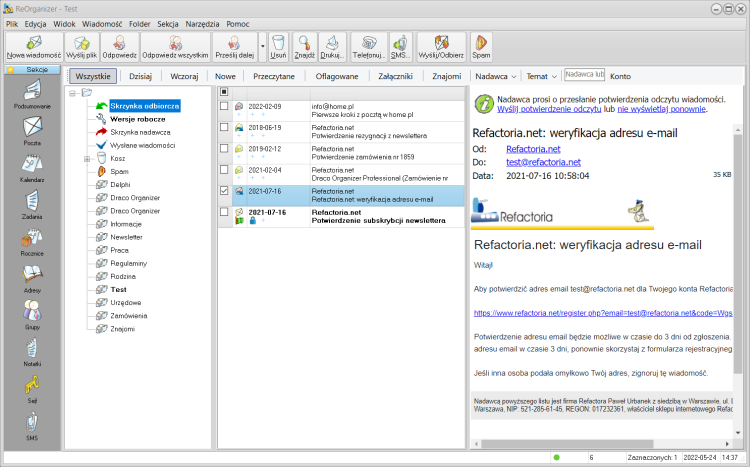Switch to the Oflagowane filter tab
This screenshot has width=750, height=467.
337,76
